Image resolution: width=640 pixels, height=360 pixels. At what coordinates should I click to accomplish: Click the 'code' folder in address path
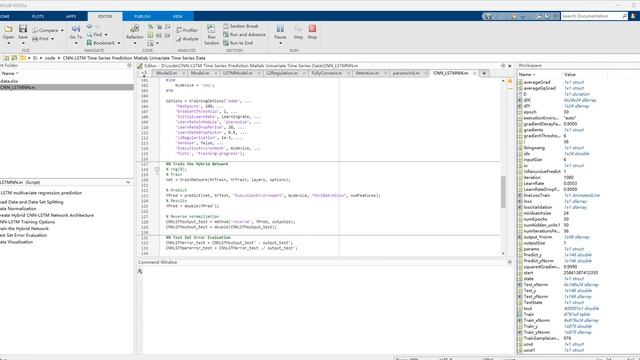tap(50, 58)
